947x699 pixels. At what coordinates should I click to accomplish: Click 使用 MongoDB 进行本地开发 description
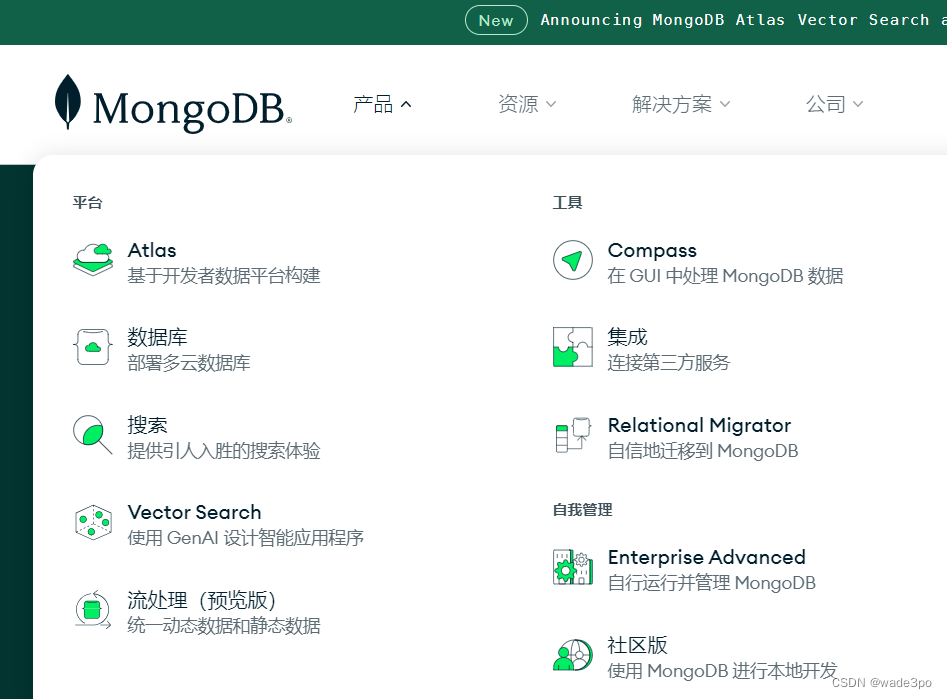click(722, 671)
